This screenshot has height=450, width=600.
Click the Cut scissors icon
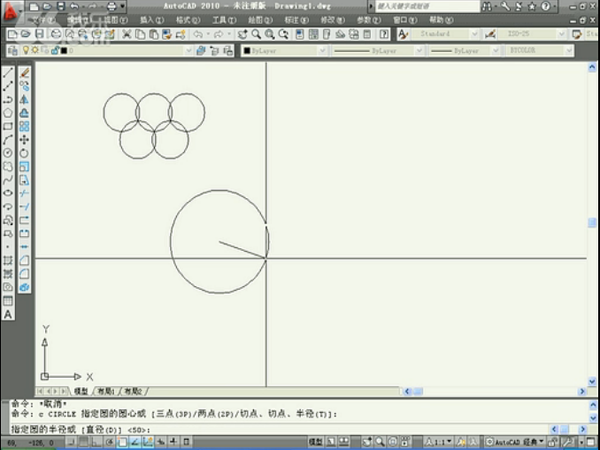(127, 34)
